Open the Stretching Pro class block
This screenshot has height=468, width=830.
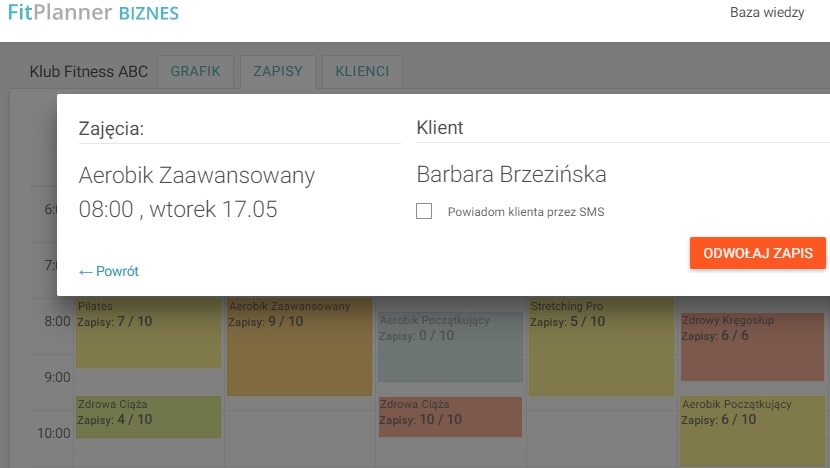(x=600, y=345)
